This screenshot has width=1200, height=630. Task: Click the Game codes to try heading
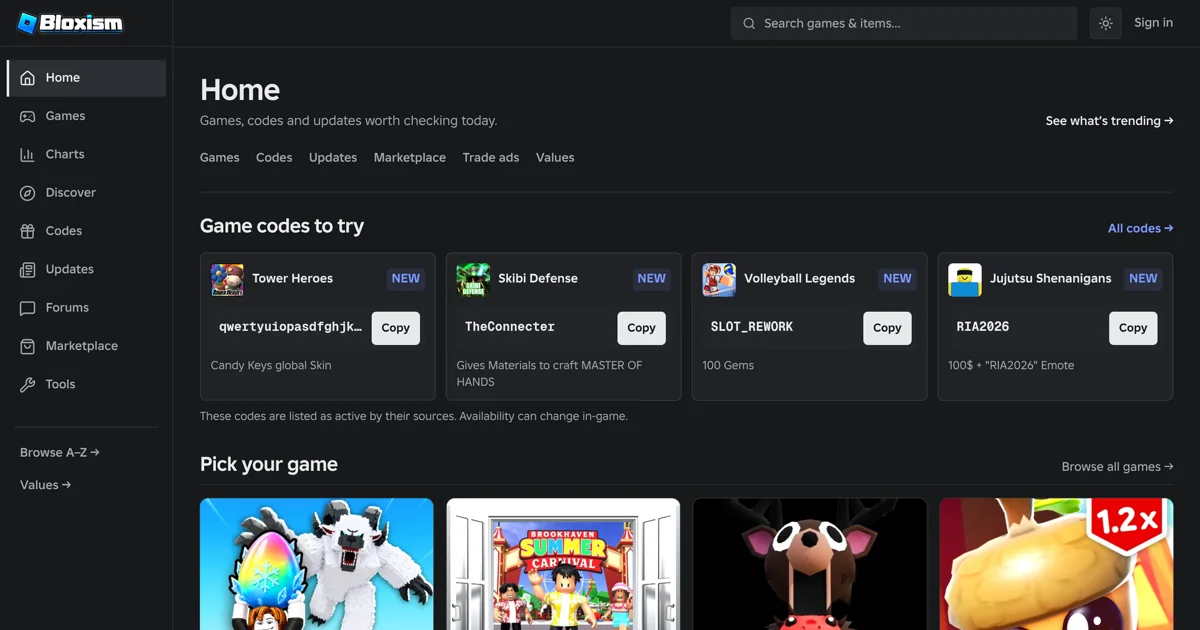pyautogui.click(x=282, y=227)
